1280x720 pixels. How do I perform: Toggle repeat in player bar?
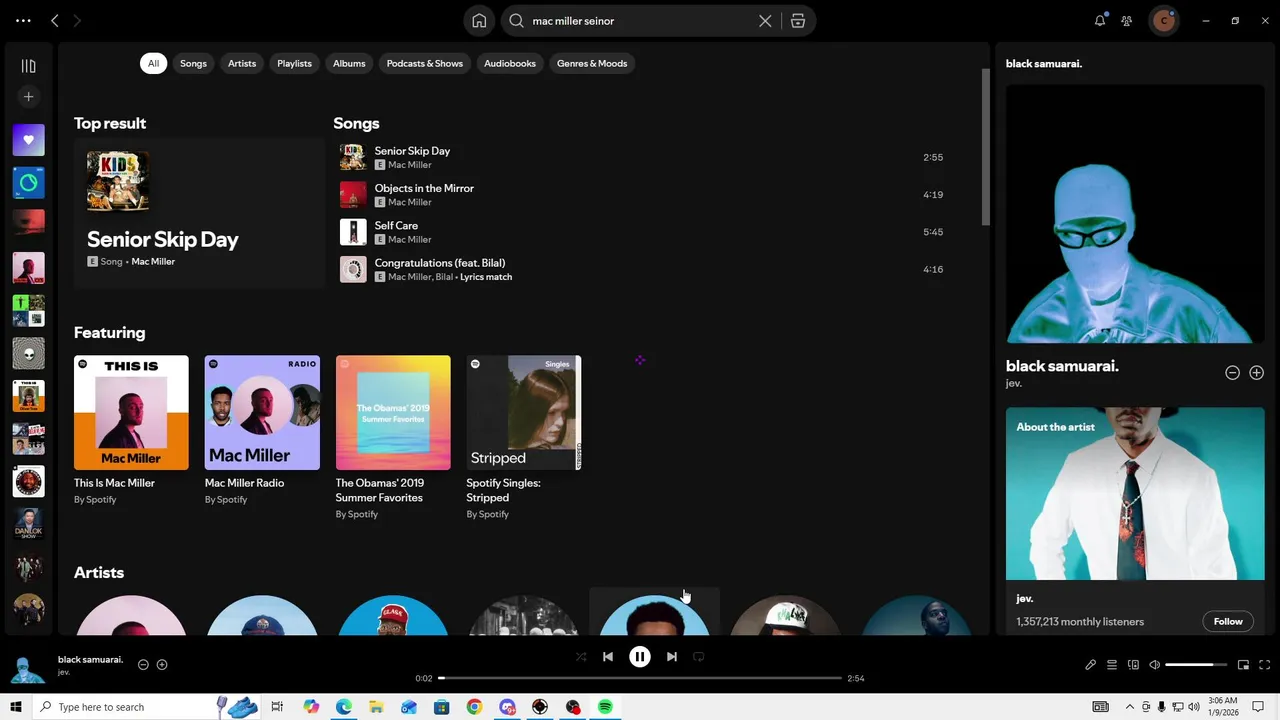pyautogui.click(x=699, y=657)
